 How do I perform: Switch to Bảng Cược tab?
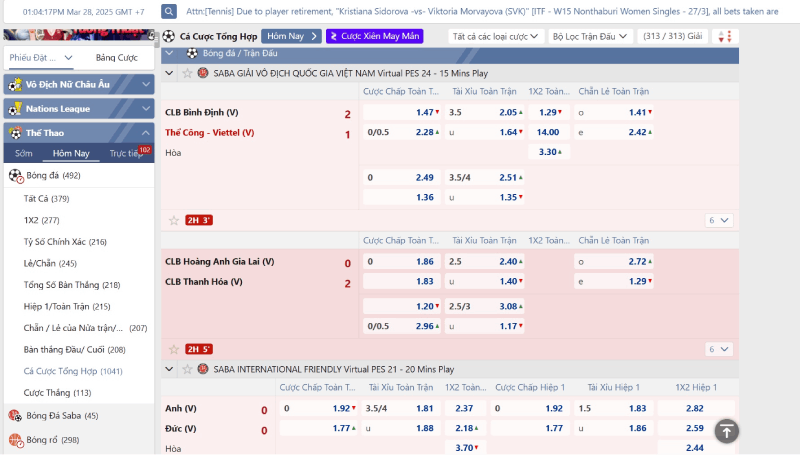coord(117,58)
